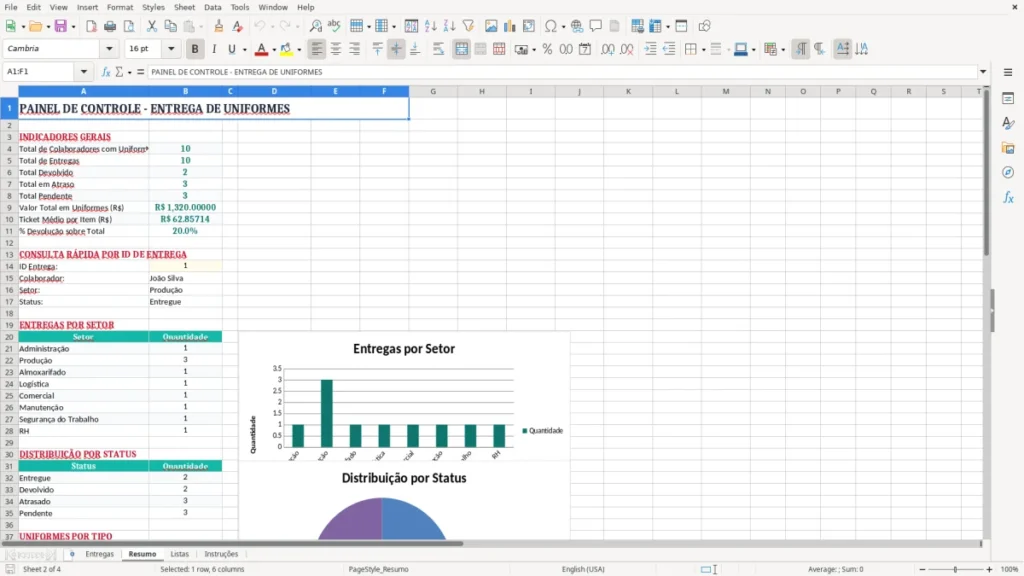Image resolution: width=1024 pixels, height=576 pixels.
Task: Open Conditional Formatting dropdown arrow
Action: pos(783,50)
